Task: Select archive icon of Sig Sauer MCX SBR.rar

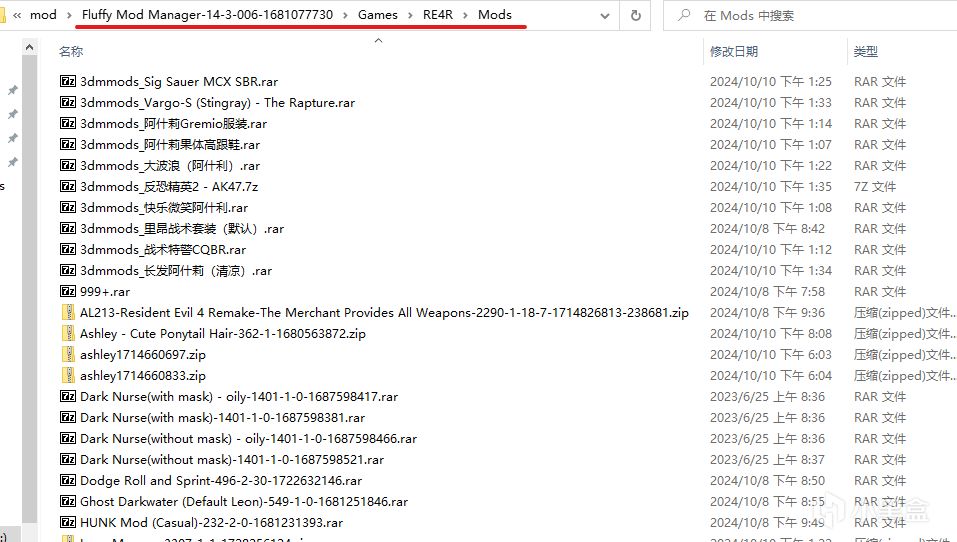Action: click(x=68, y=81)
